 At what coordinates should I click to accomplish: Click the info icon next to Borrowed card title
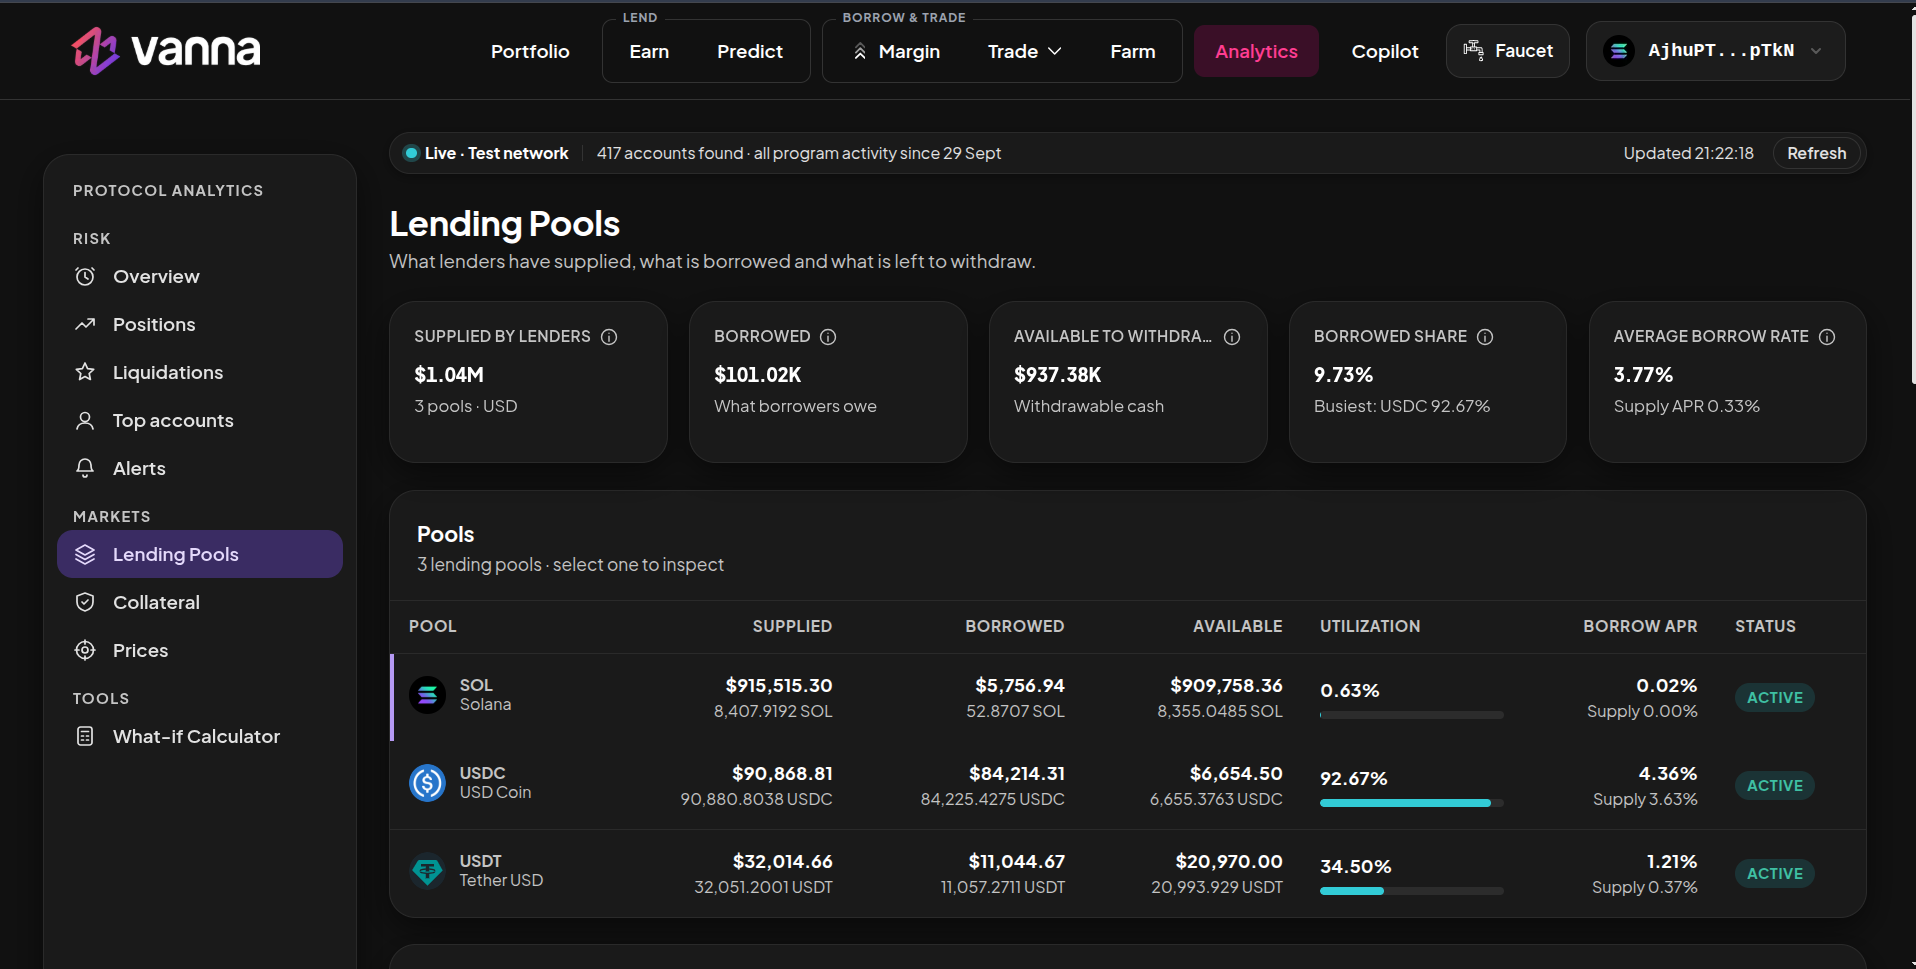point(828,337)
